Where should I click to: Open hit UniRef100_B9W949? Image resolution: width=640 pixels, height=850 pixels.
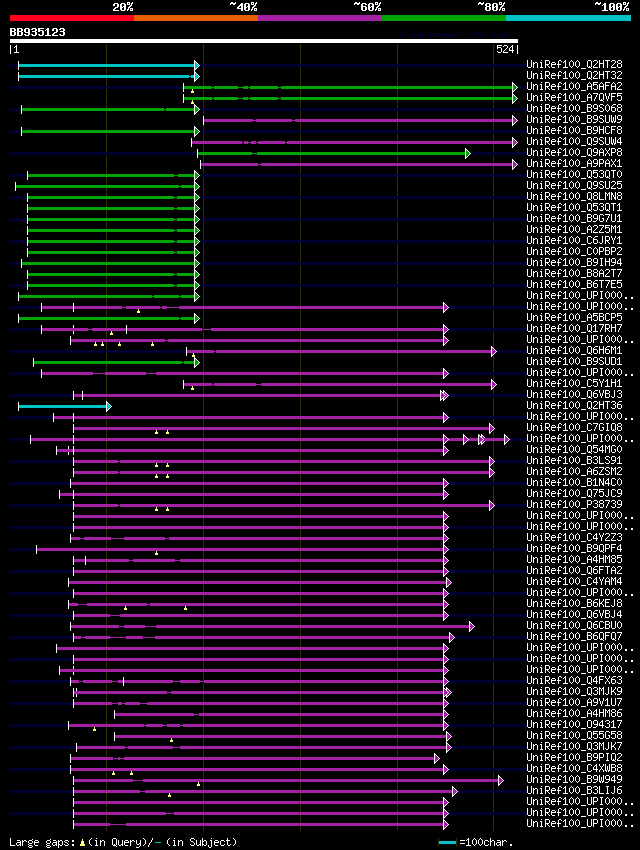pos(574,780)
